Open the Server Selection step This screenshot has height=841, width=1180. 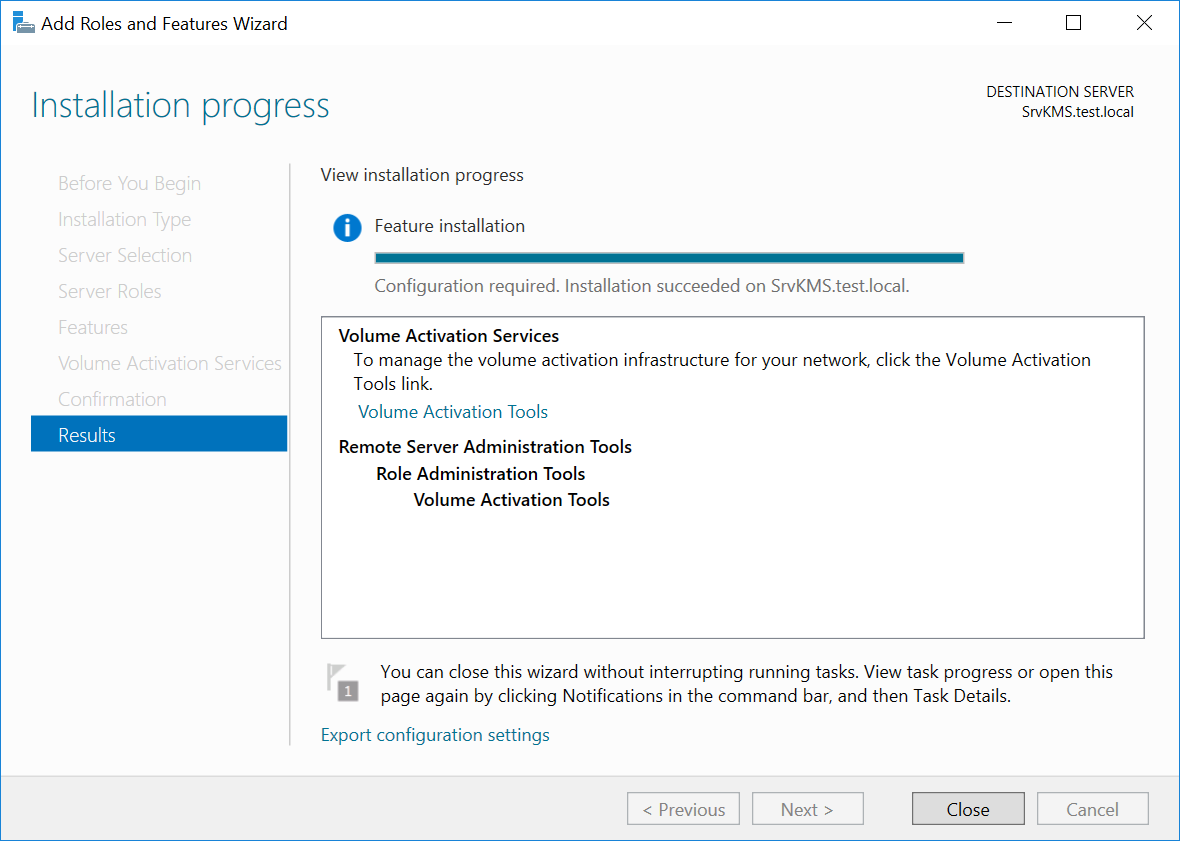click(125, 255)
